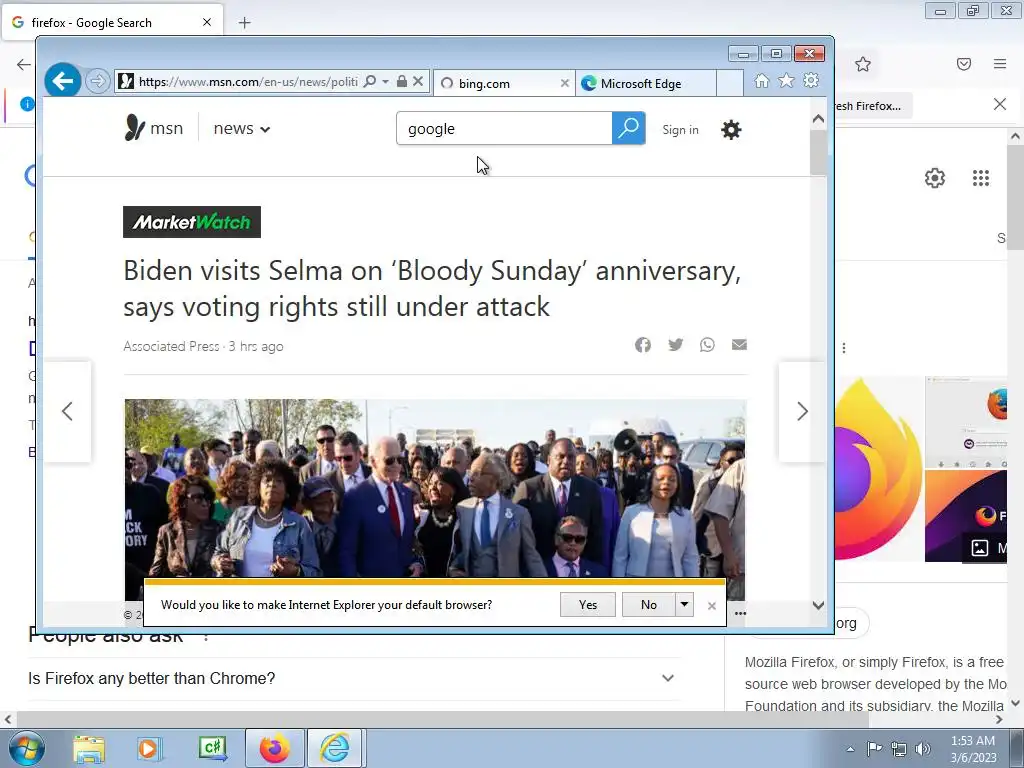Click No on default browser prompt

[648, 605]
